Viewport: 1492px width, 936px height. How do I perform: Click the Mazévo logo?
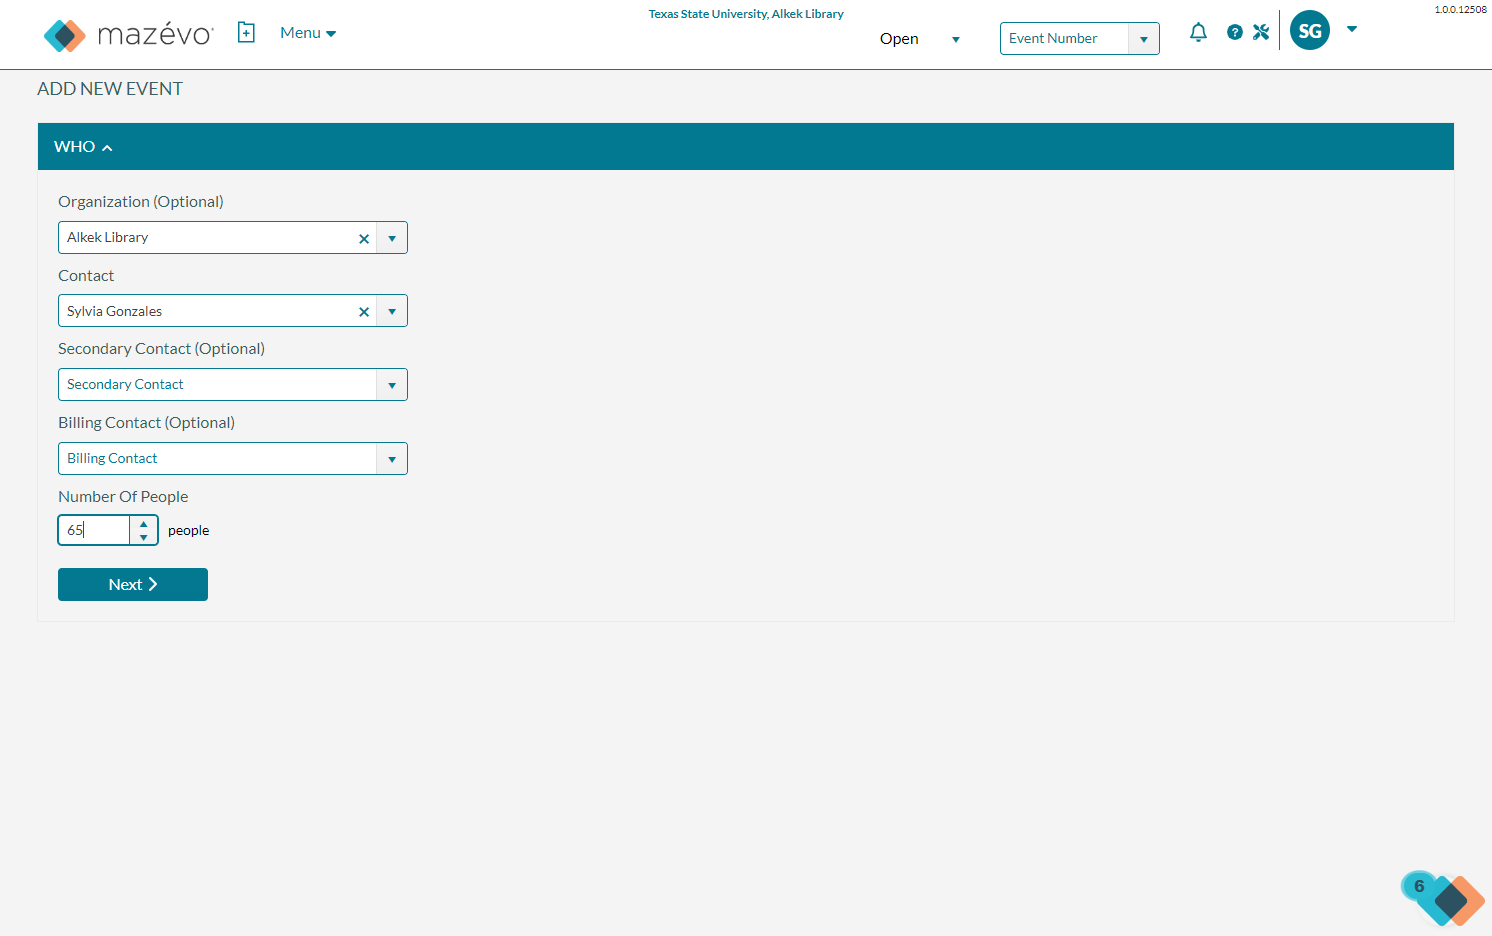point(129,35)
